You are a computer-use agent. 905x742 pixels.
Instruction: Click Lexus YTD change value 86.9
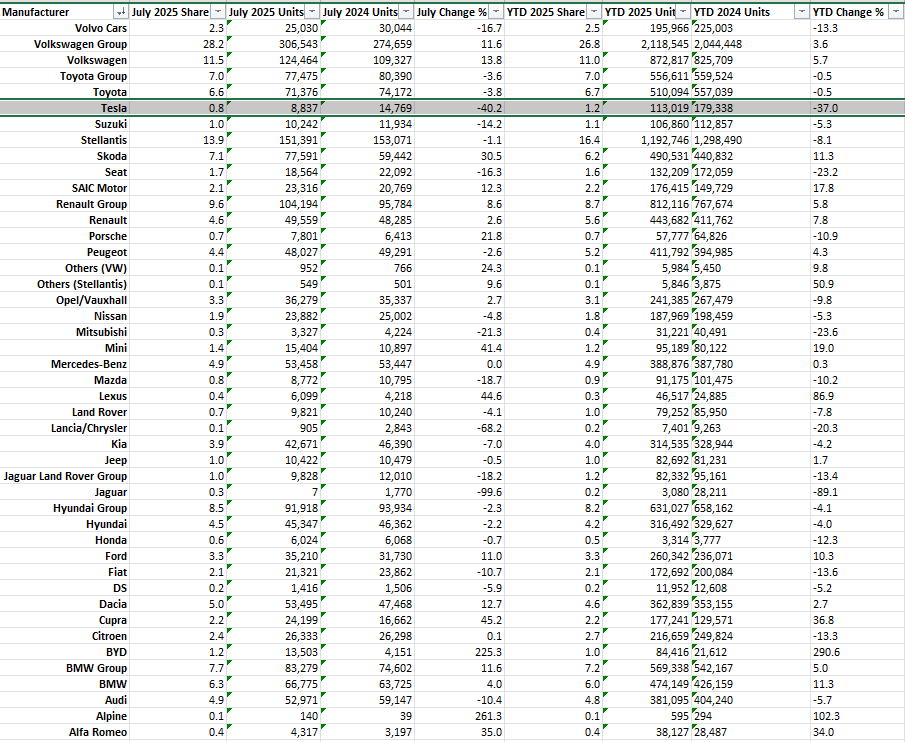click(857, 396)
